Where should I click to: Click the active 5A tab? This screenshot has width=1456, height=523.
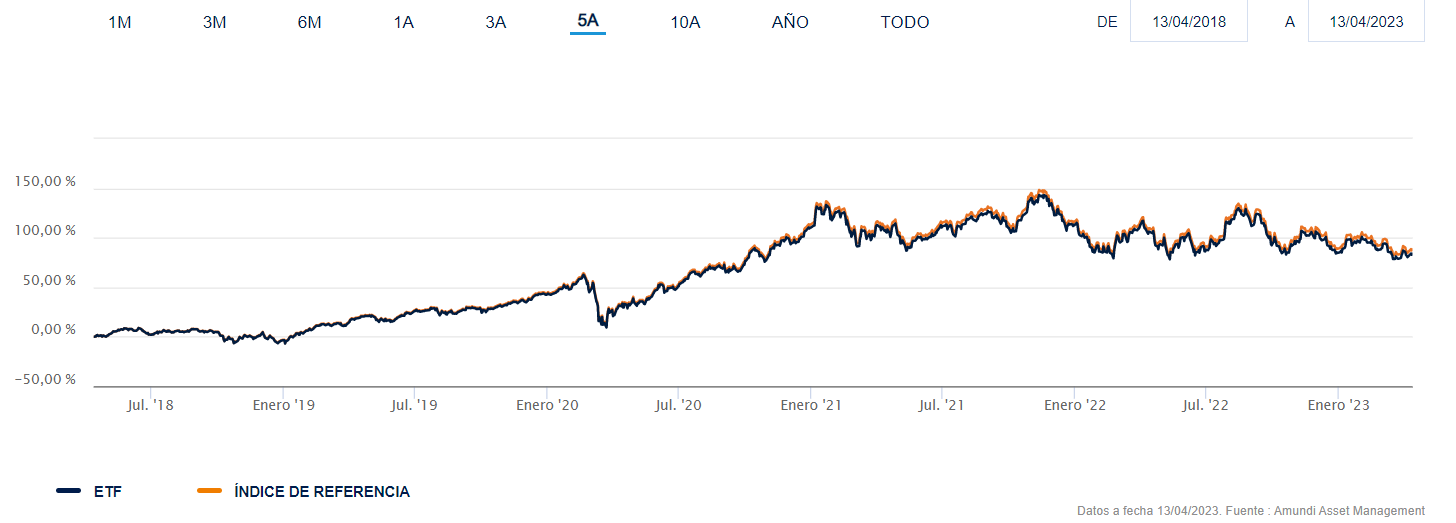tap(588, 21)
